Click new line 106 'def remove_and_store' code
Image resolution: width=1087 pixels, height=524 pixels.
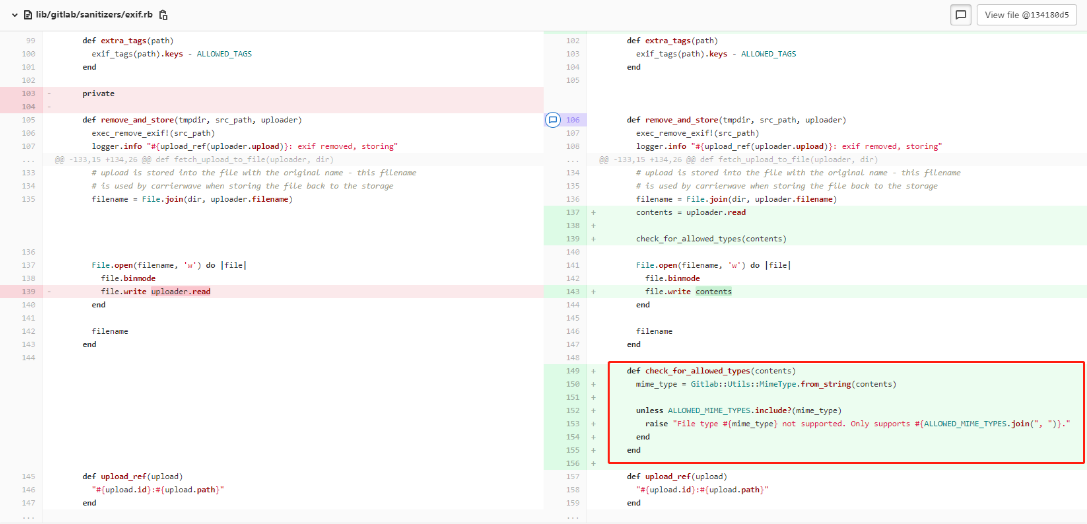click(736, 120)
